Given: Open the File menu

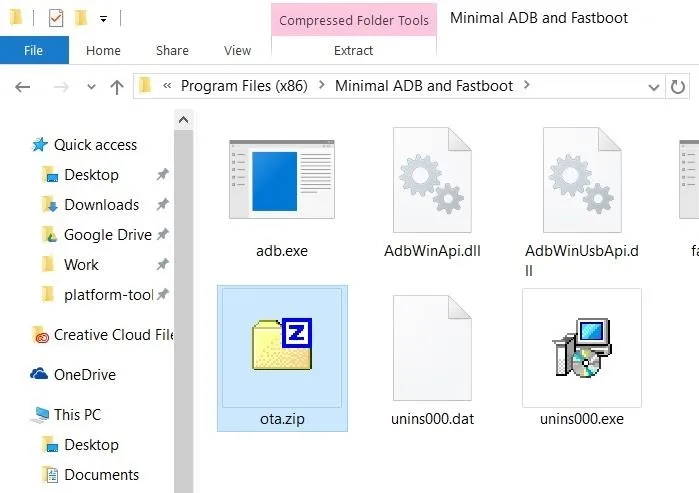Looking at the screenshot, I should (x=34, y=50).
